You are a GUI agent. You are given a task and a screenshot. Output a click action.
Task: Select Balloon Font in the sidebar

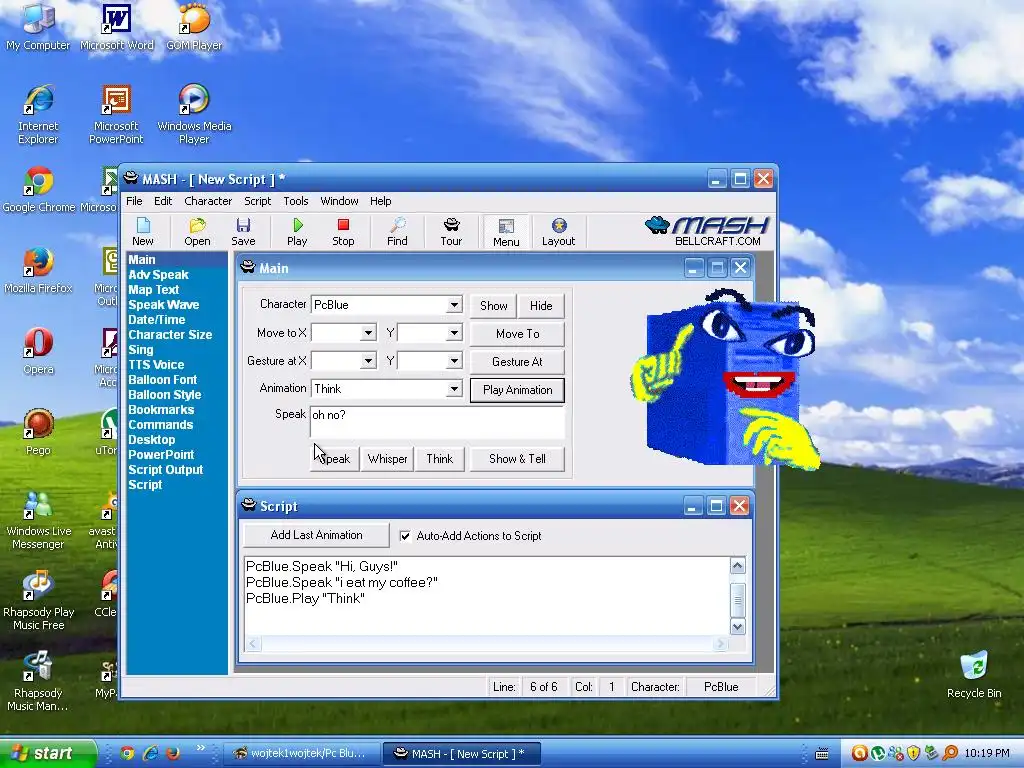coord(163,380)
